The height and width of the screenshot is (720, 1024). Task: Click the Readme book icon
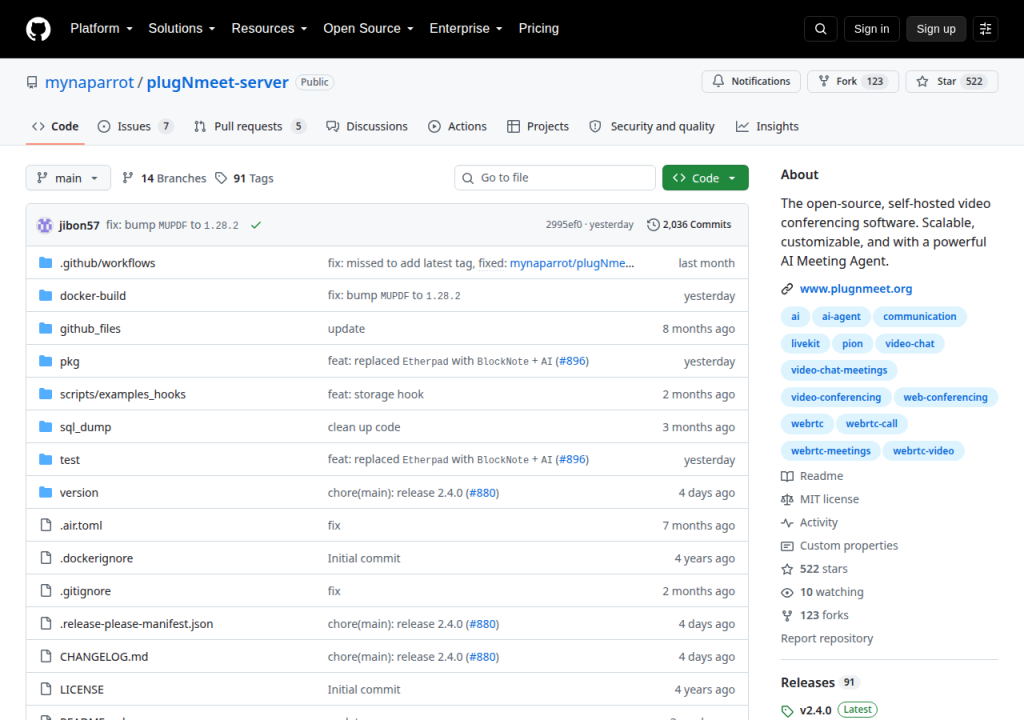[x=787, y=476]
